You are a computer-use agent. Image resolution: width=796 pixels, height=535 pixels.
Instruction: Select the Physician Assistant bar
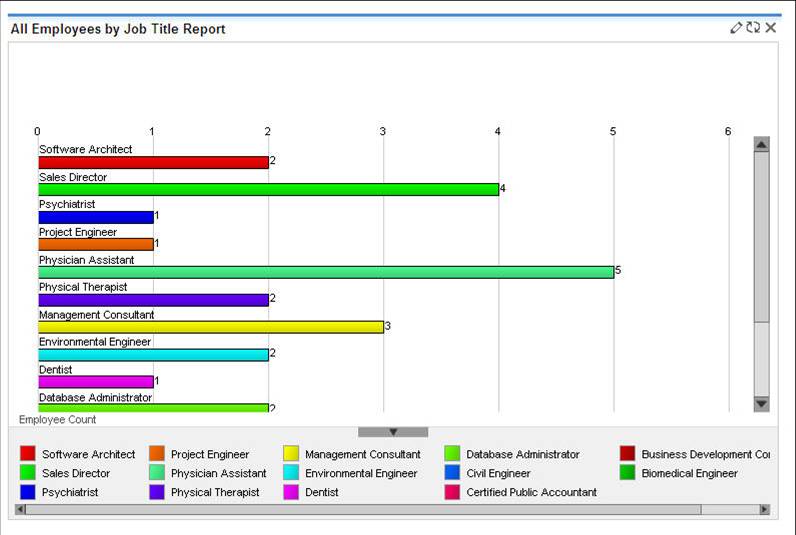[326, 272]
